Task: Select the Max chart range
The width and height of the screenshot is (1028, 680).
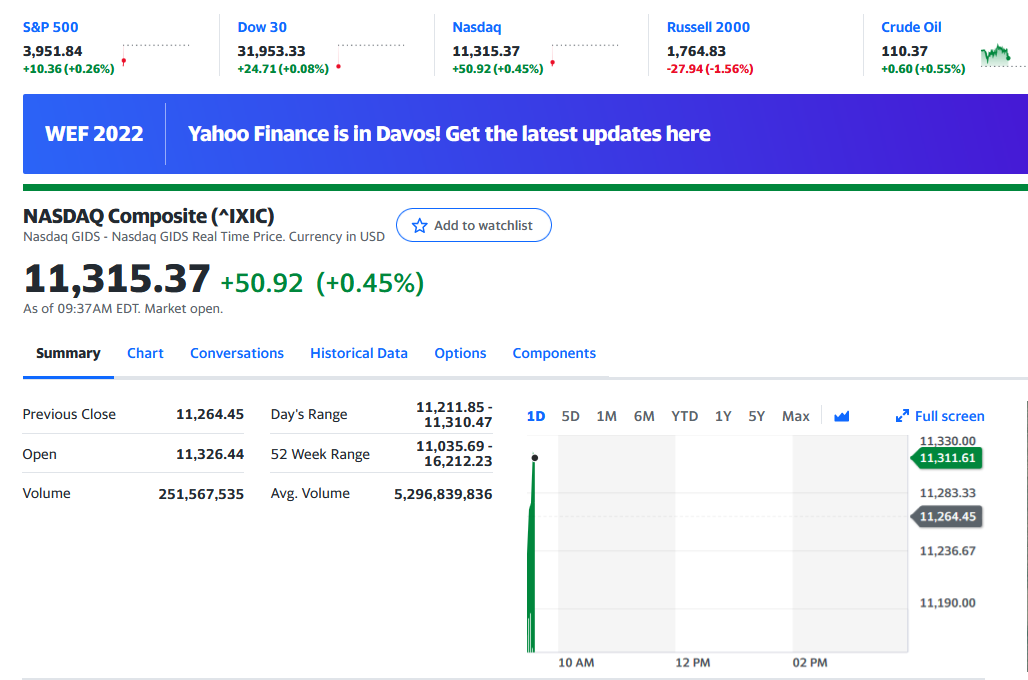Action: pyautogui.click(x=795, y=416)
